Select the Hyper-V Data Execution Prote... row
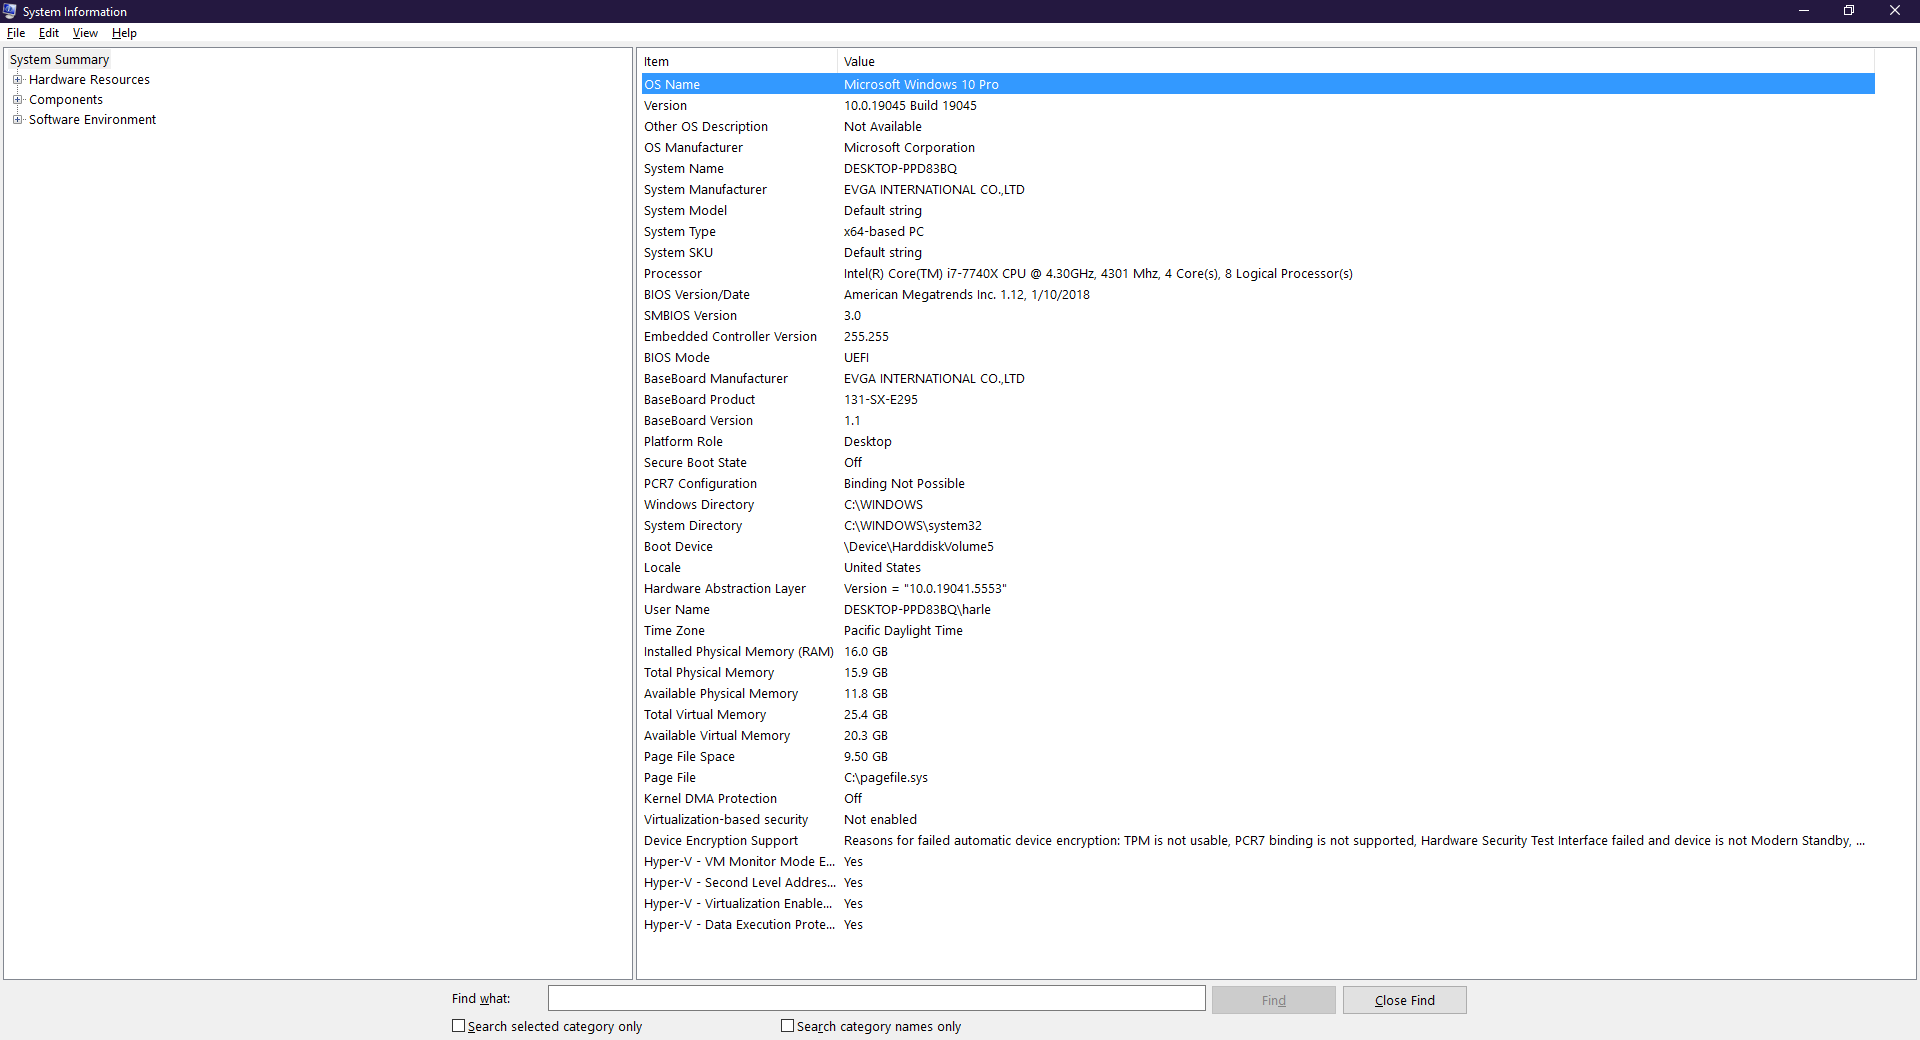Viewport: 1920px width, 1040px height. tap(1258, 925)
